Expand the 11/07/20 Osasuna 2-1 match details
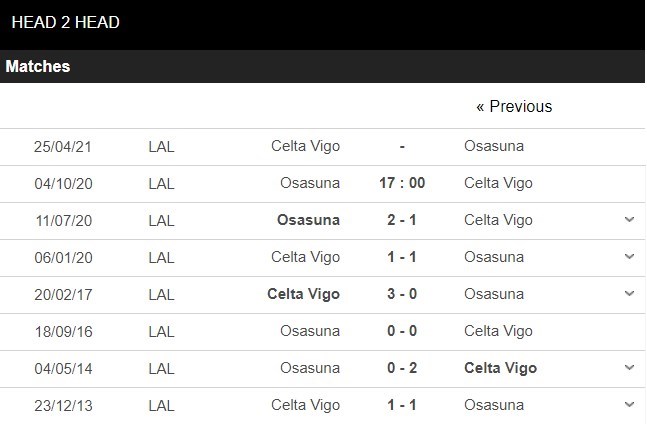The width and height of the screenshot is (647, 424). [x=629, y=219]
